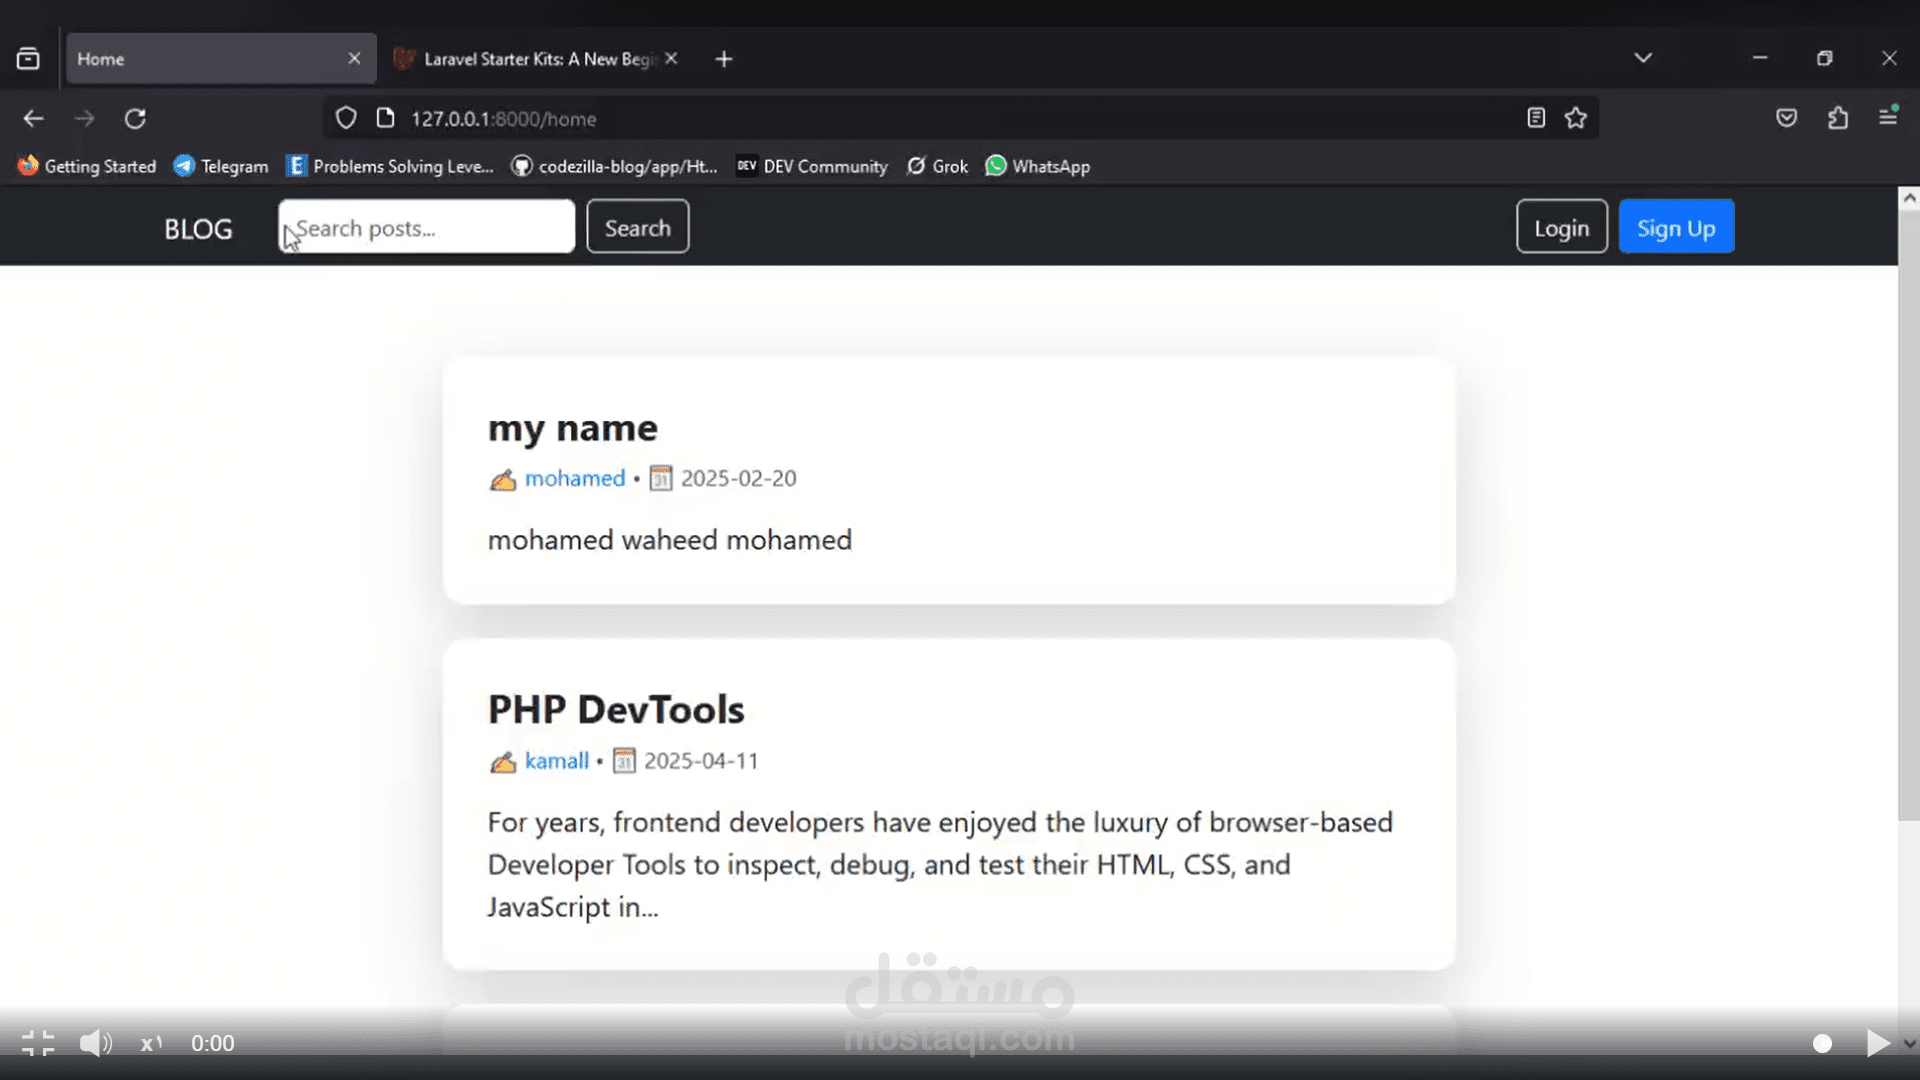Toggle reader view icon in address bar
The height and width of the screenshot is (1080, 1920).
(x=1536, y=118)
